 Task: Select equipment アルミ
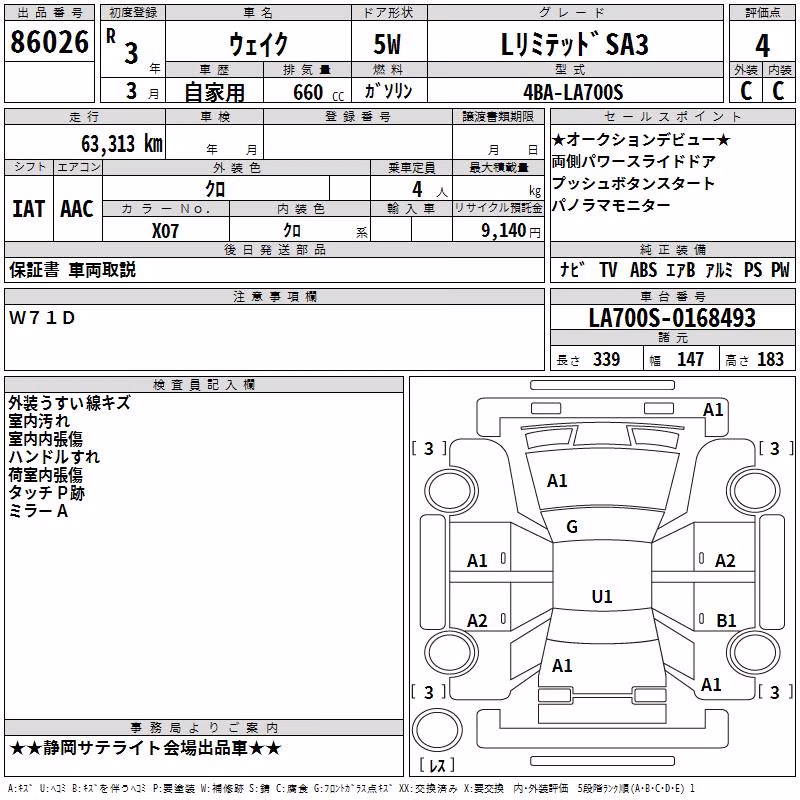click(719, 269)
